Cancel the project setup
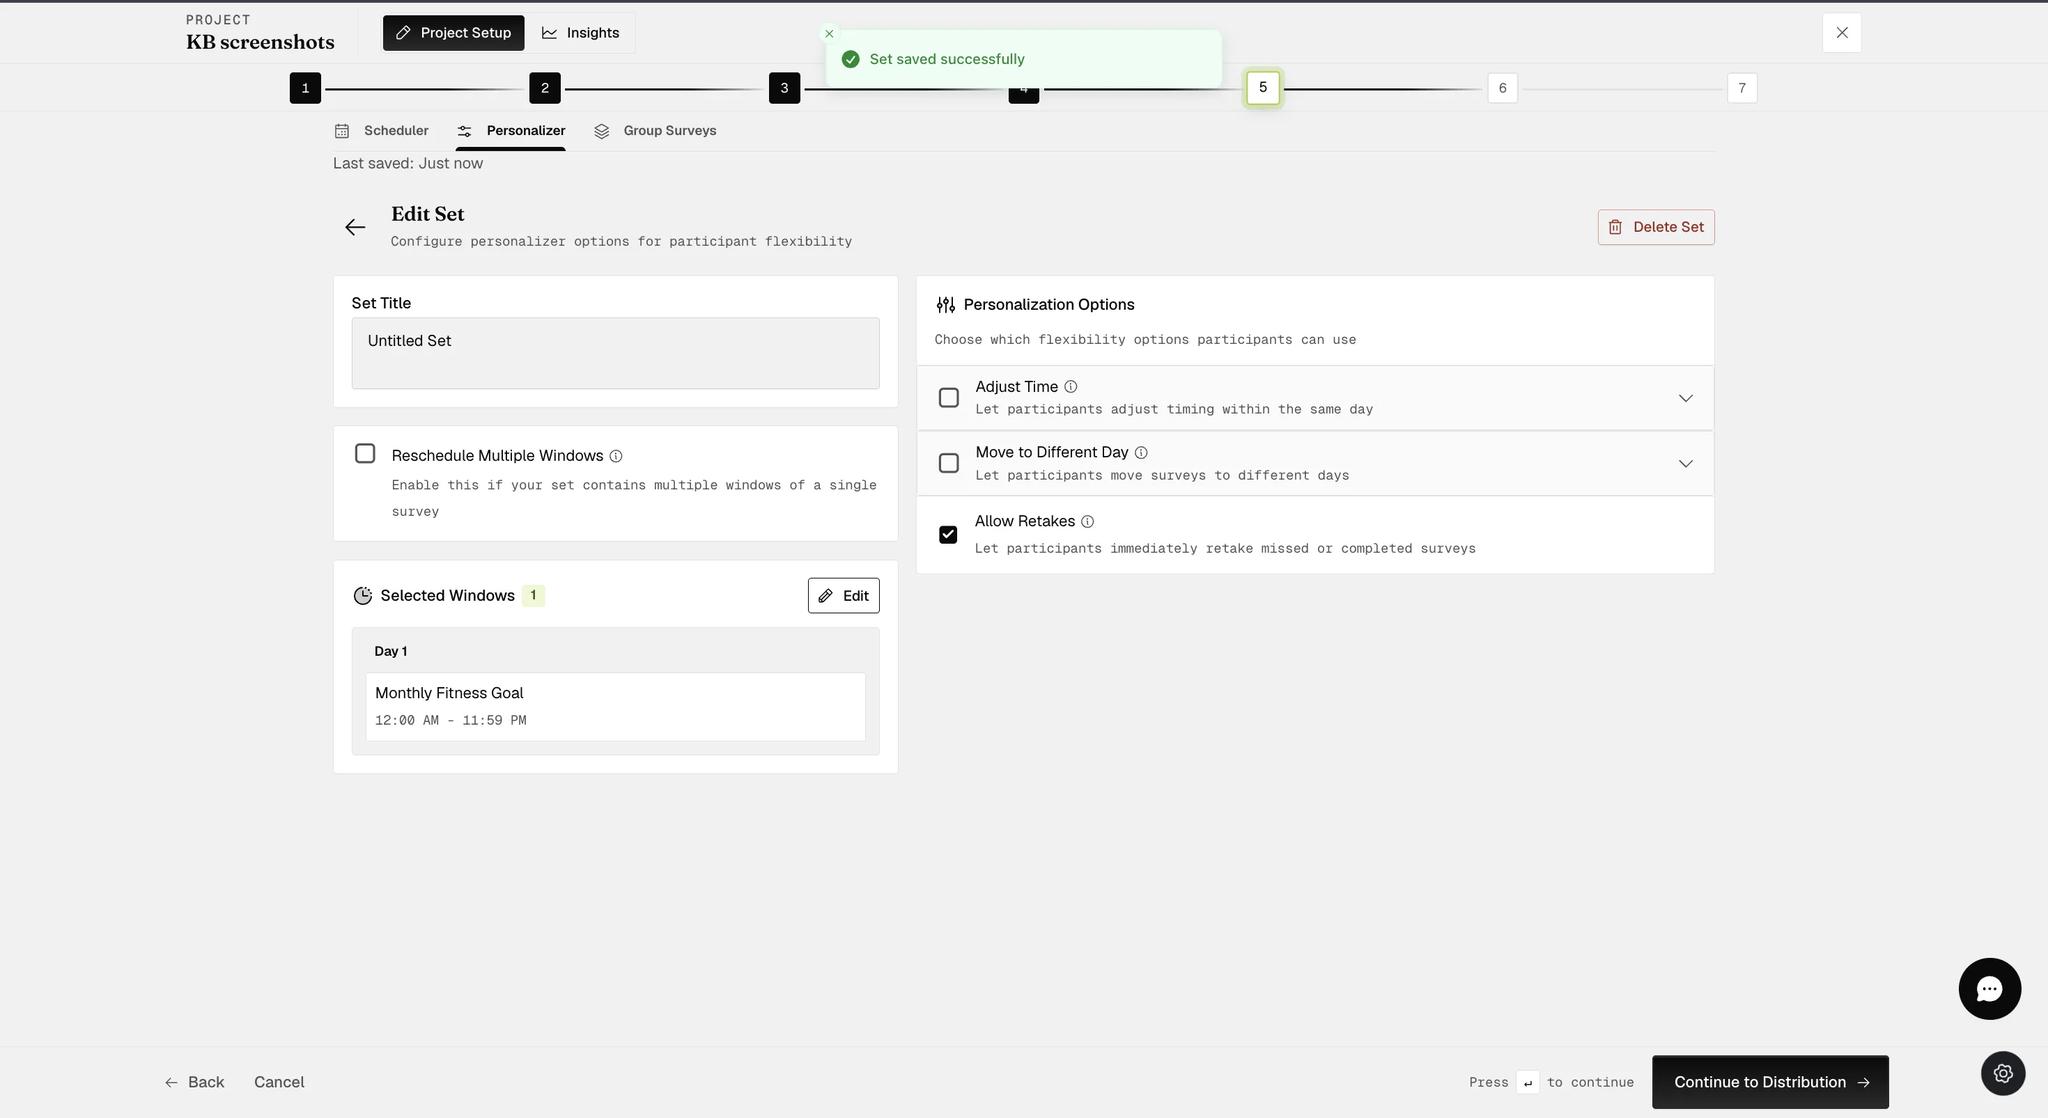This screenshot has width=2048, height=1118. (279, 1082)
